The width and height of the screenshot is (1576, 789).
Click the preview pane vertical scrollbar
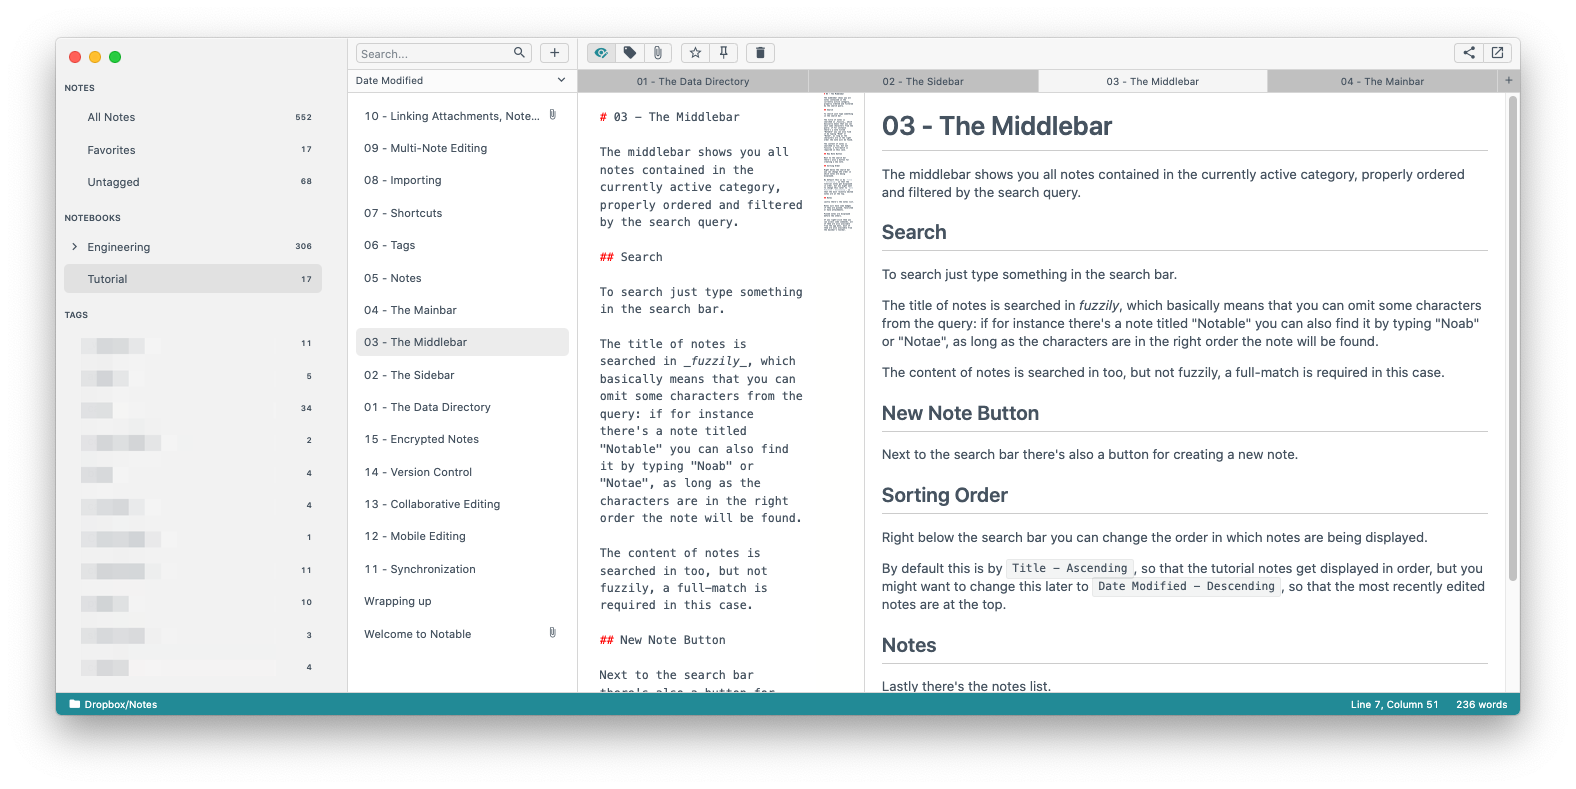click(1512, 338)
